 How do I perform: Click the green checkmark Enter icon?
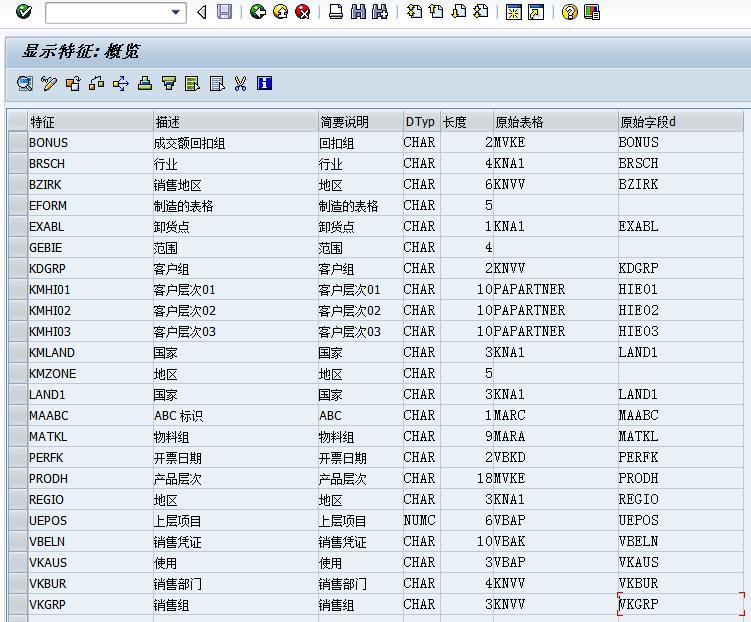click(23, 11)
